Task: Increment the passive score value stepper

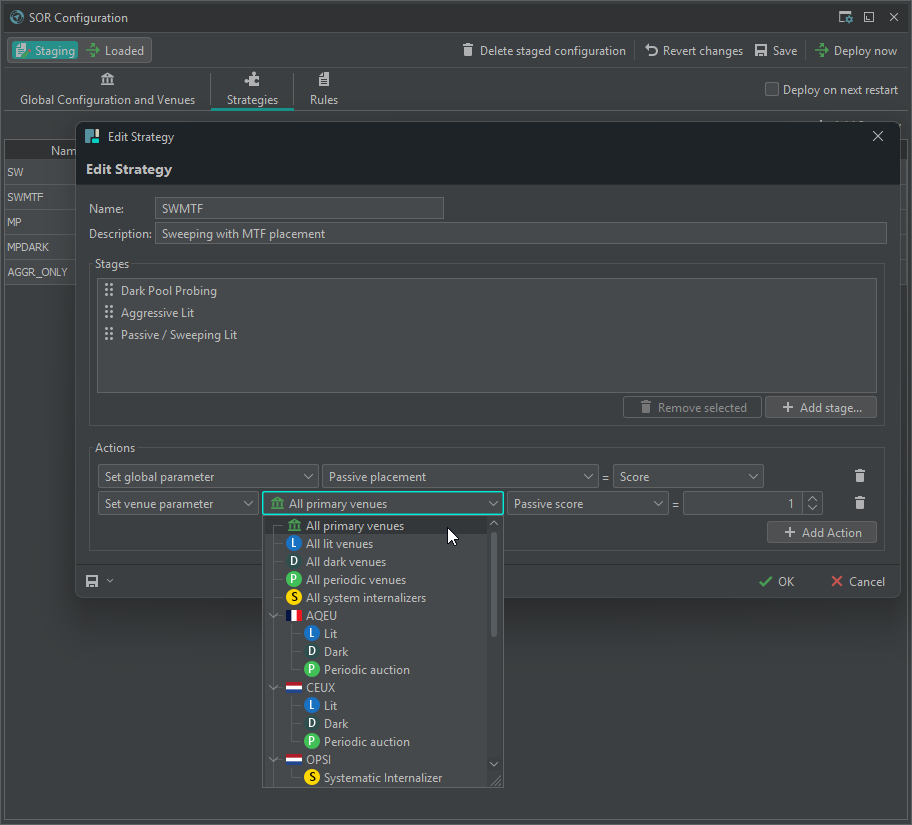Action: 813,498
